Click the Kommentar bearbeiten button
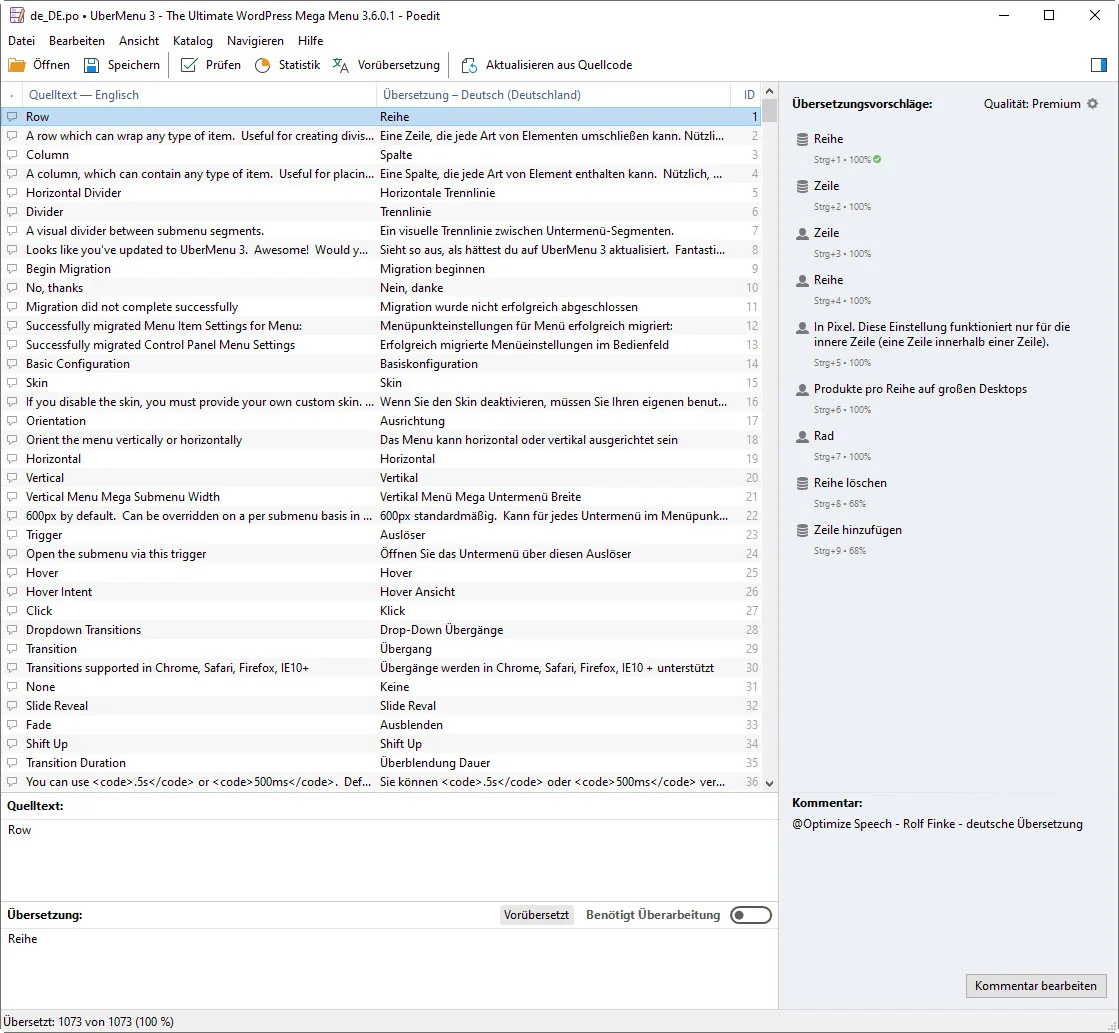Viewport: 1119px width, 1033px height. [1036, 986]
